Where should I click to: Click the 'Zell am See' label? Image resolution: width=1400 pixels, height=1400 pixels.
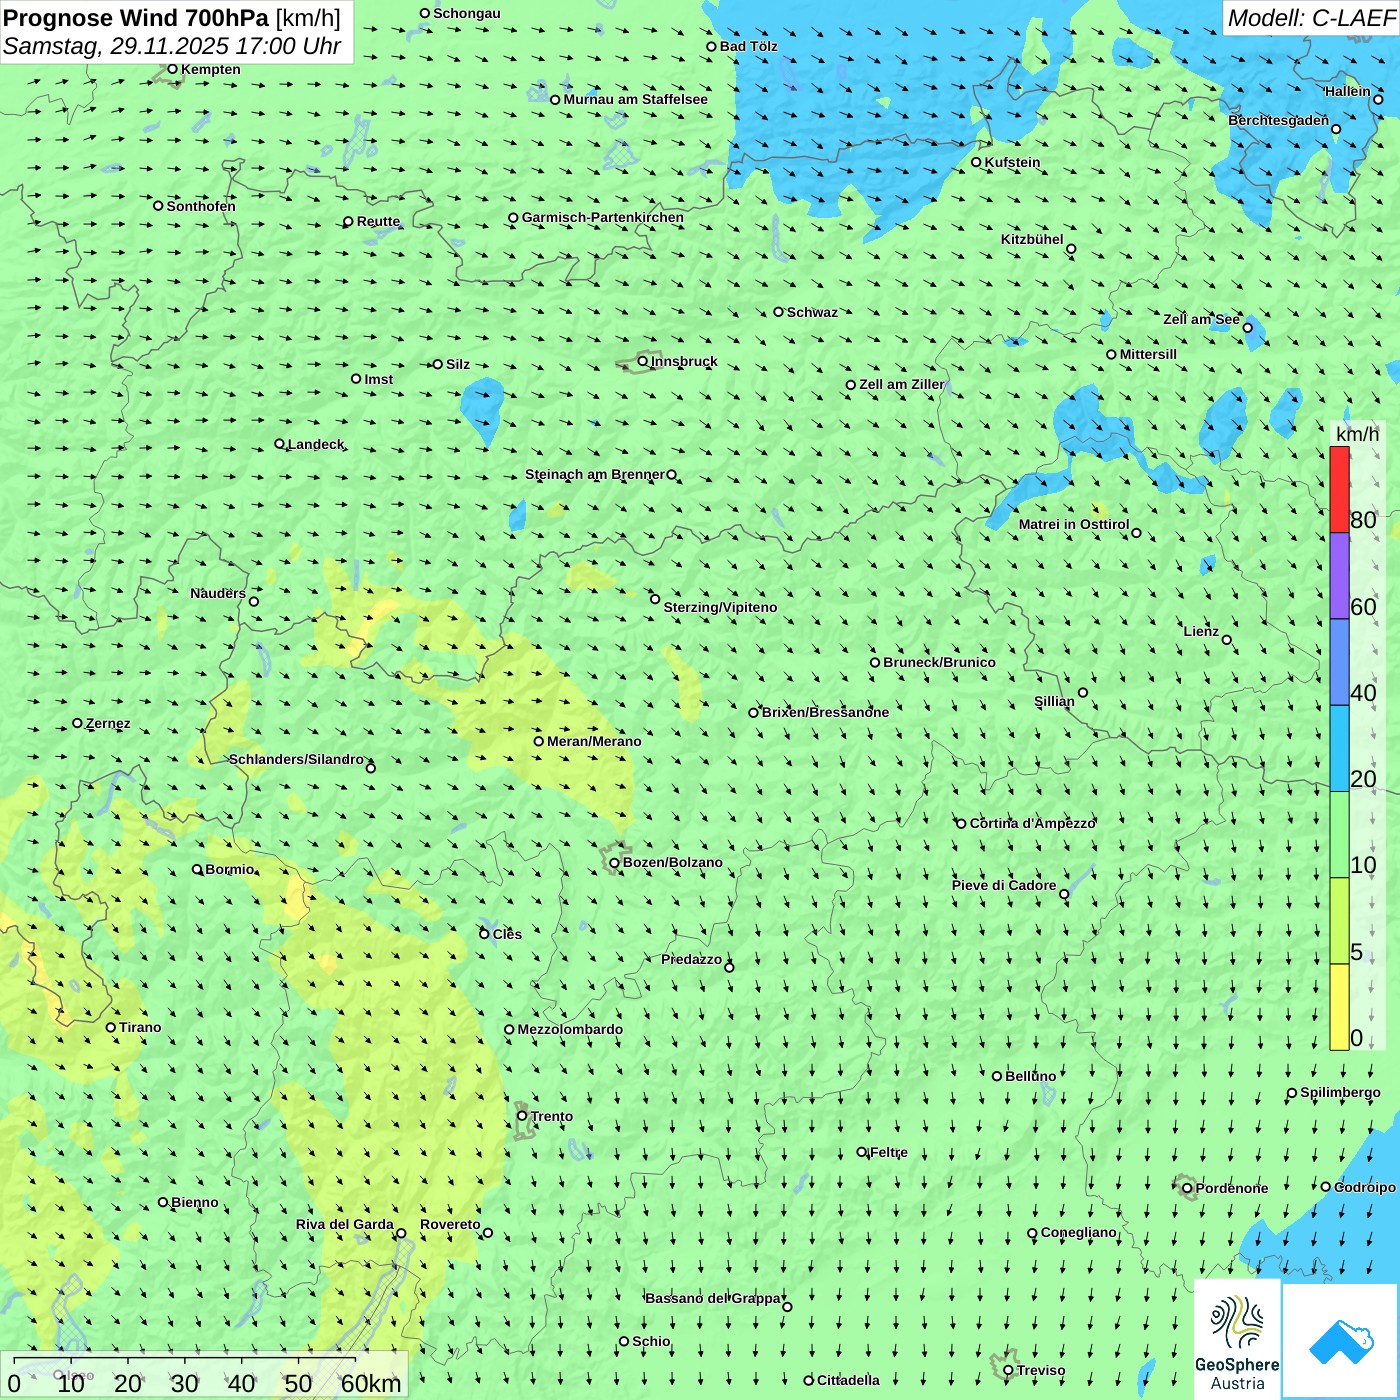click(1201, 319)
